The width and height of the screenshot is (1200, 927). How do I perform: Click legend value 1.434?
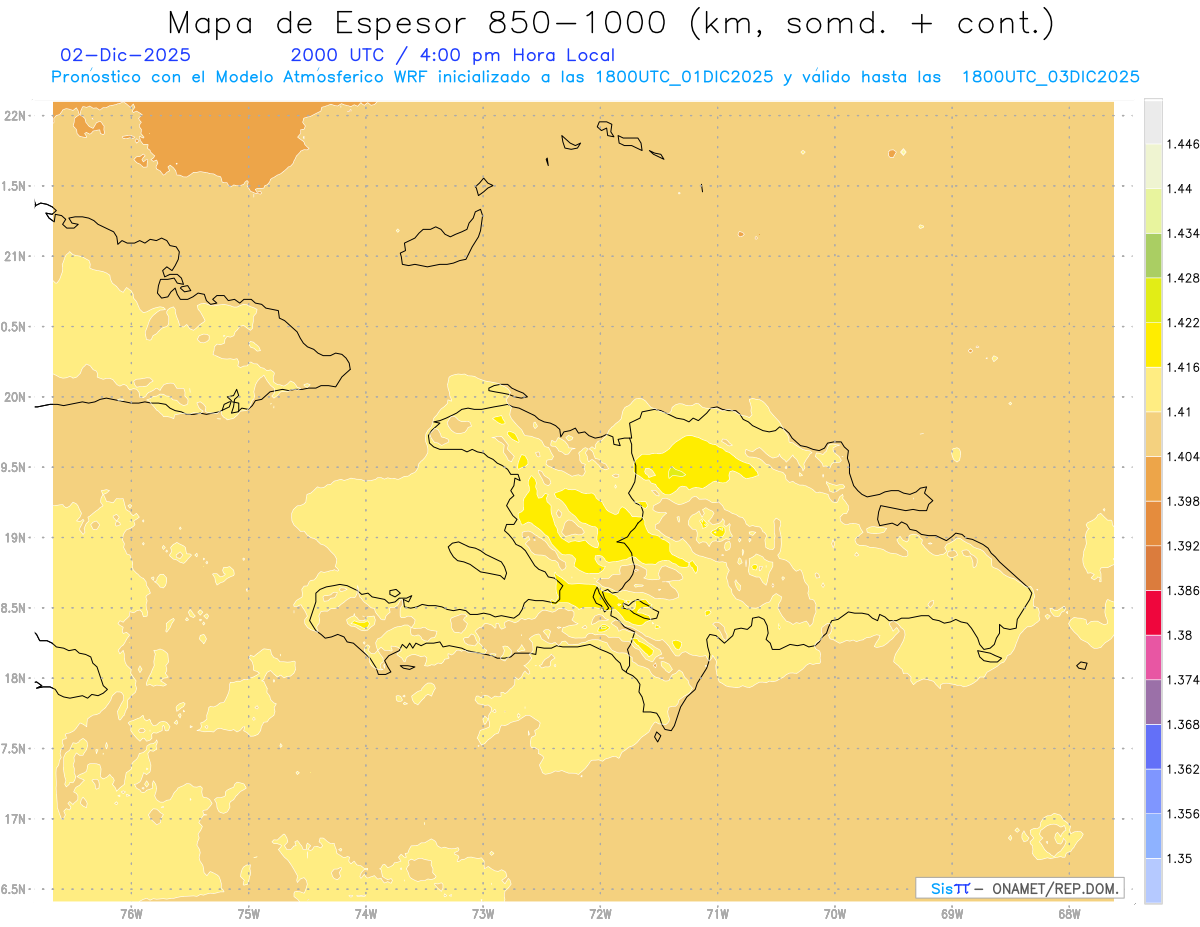(1181, 233)
